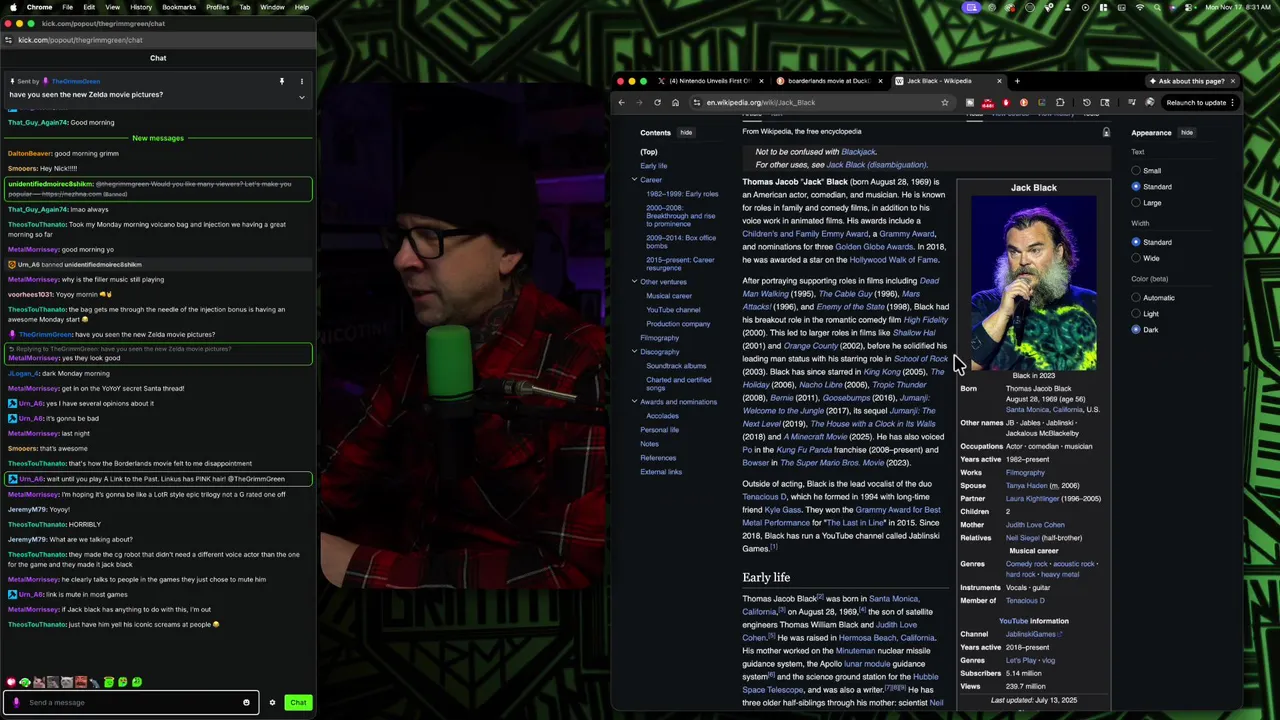Collapse the Career section in Contents

coord(634,180)
